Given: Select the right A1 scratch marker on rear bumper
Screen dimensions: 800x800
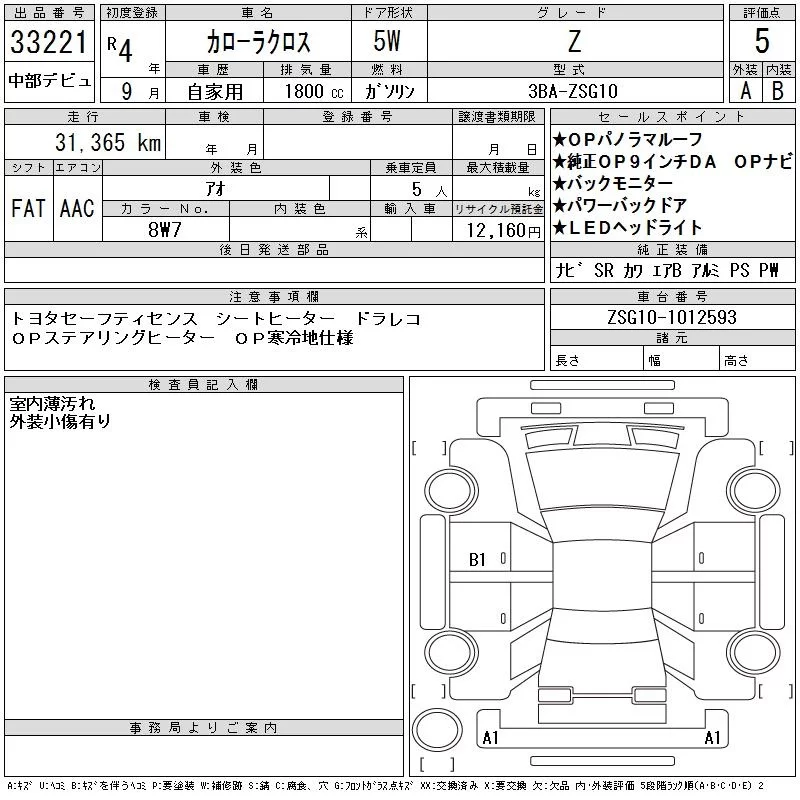Looking at the screenshot, I should 713,738.
